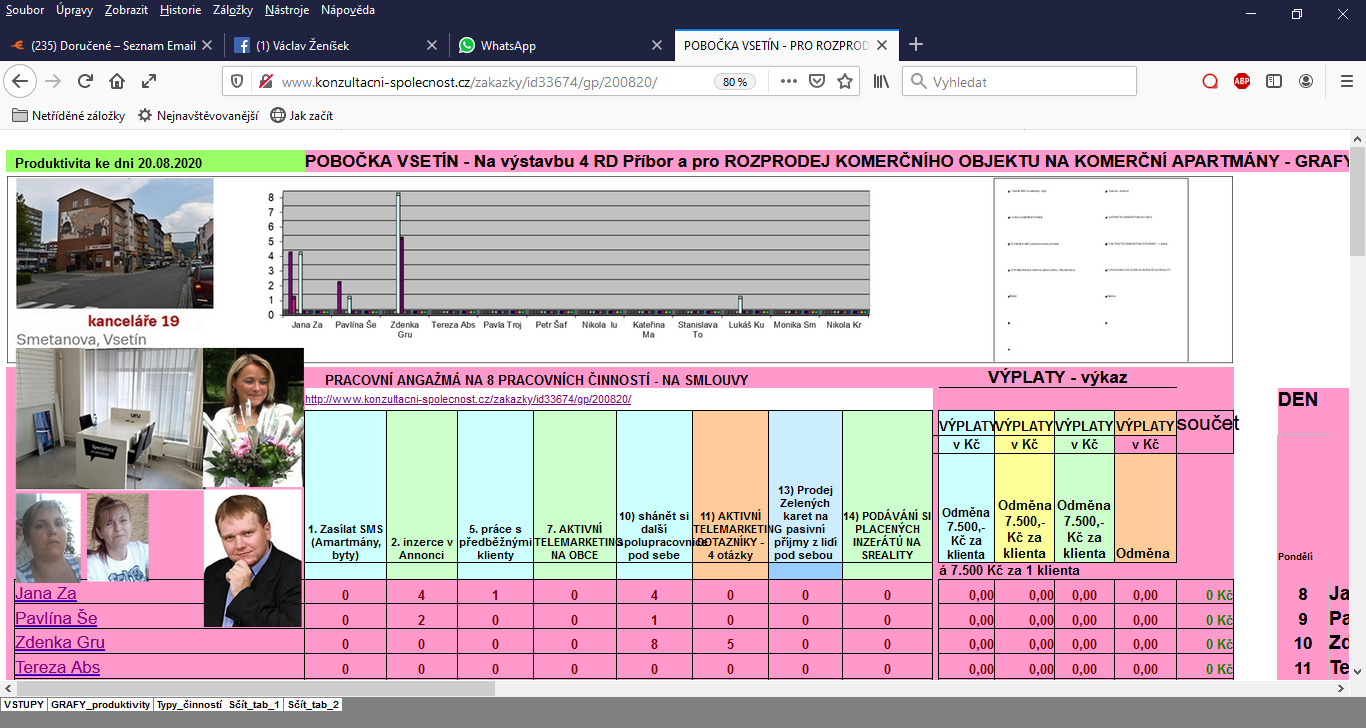Viewport: 1366px width, 728px height.
Task: Open the Záložky menu
Action: pyautogui.click(x=233, y=10)
